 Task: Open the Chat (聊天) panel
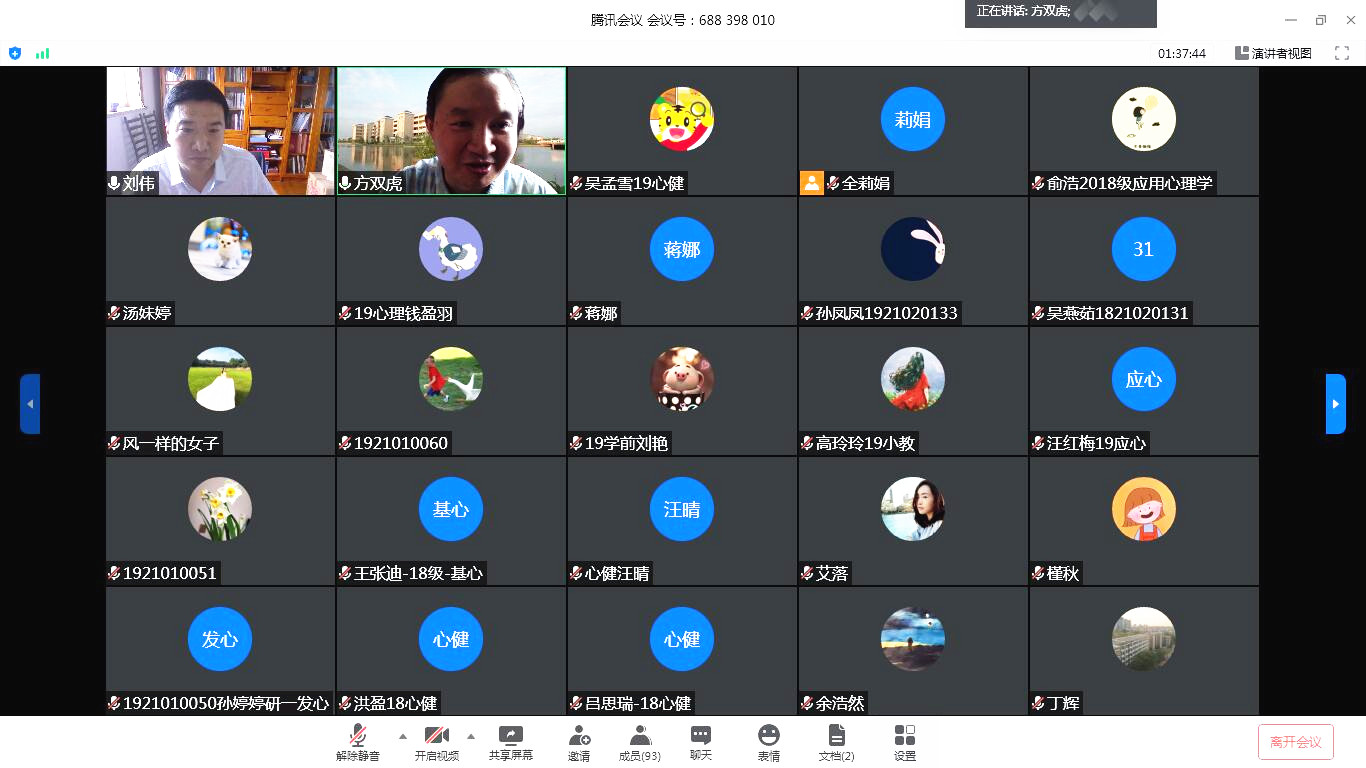[x=701, y=742]
